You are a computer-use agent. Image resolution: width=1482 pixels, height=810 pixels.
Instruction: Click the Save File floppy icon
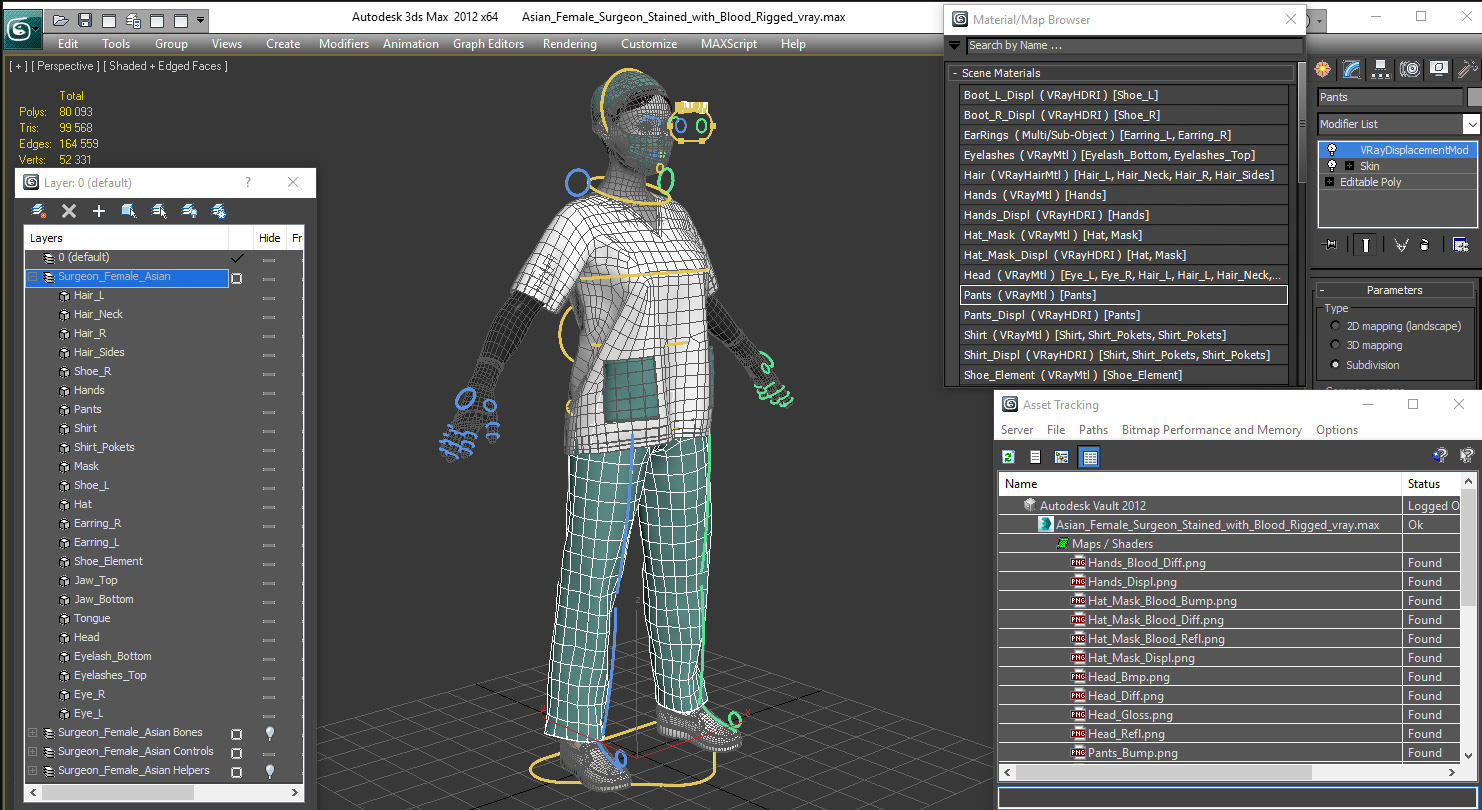click(85, 20)
